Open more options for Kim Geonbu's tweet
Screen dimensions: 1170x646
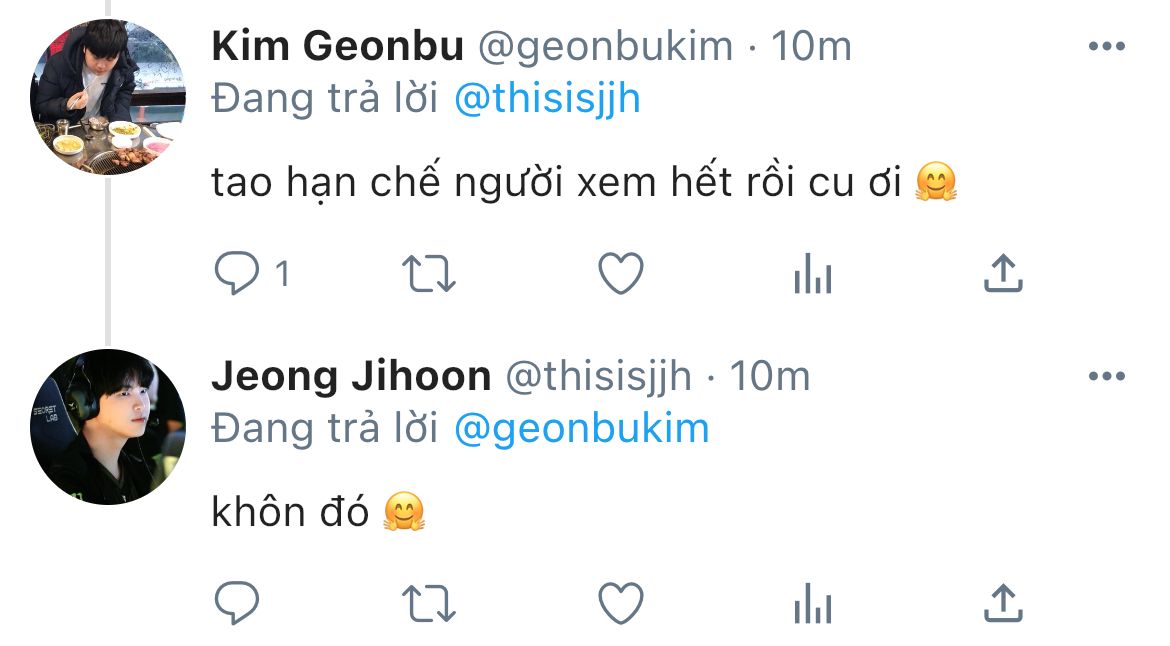[x=1106, y=46]
